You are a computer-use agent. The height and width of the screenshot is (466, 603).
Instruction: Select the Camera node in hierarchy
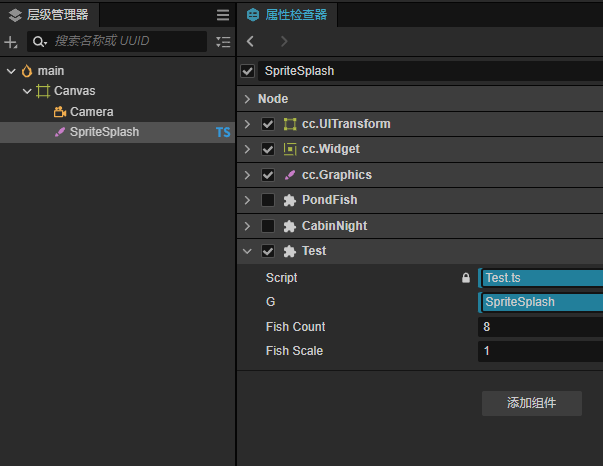pos(117,112)
